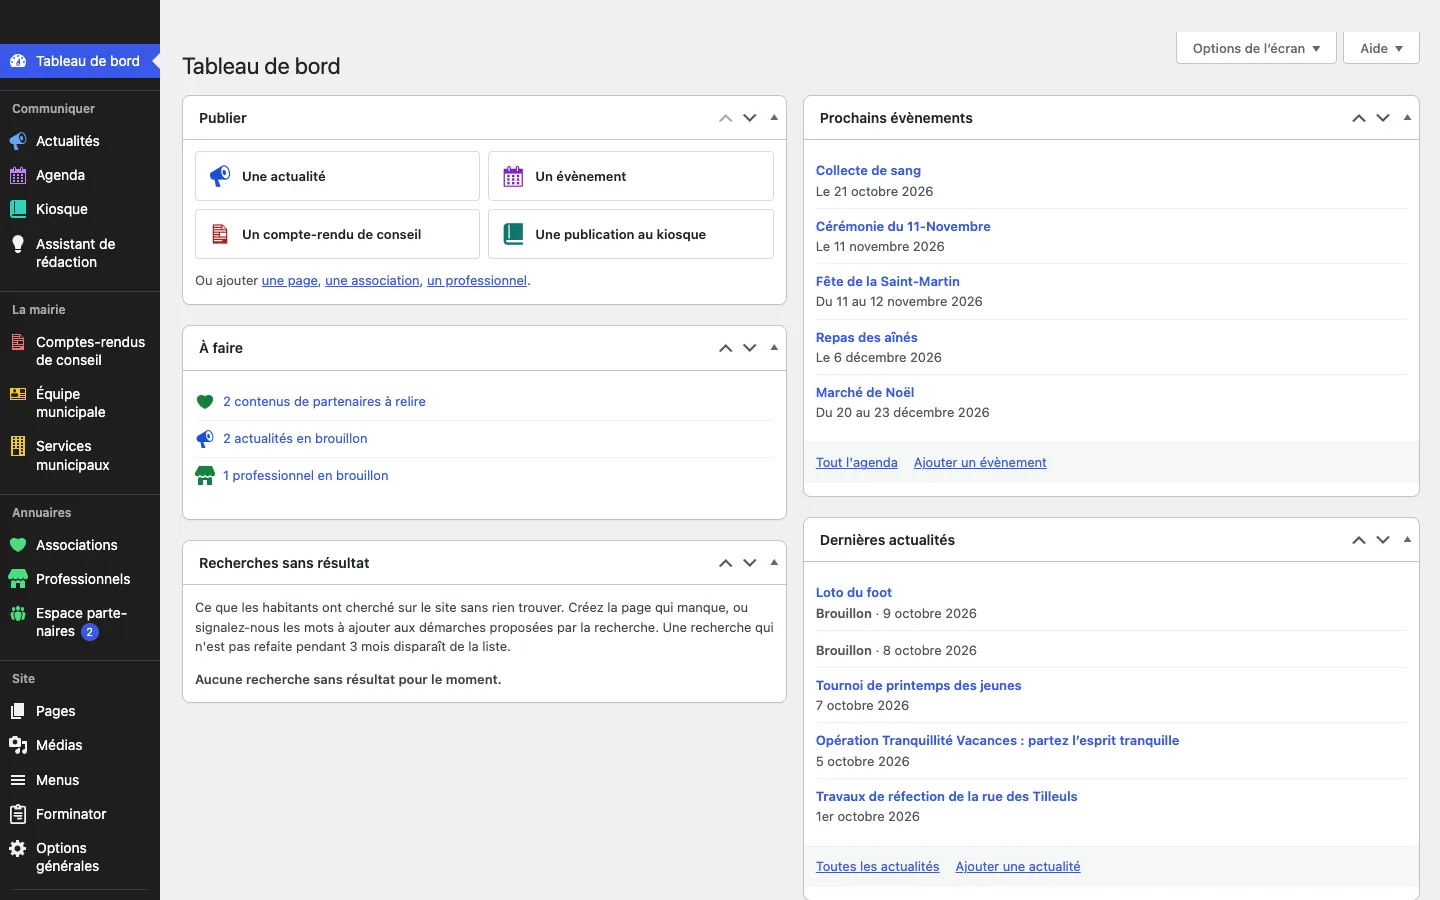Open the 'une association' link

pos(372,281)
